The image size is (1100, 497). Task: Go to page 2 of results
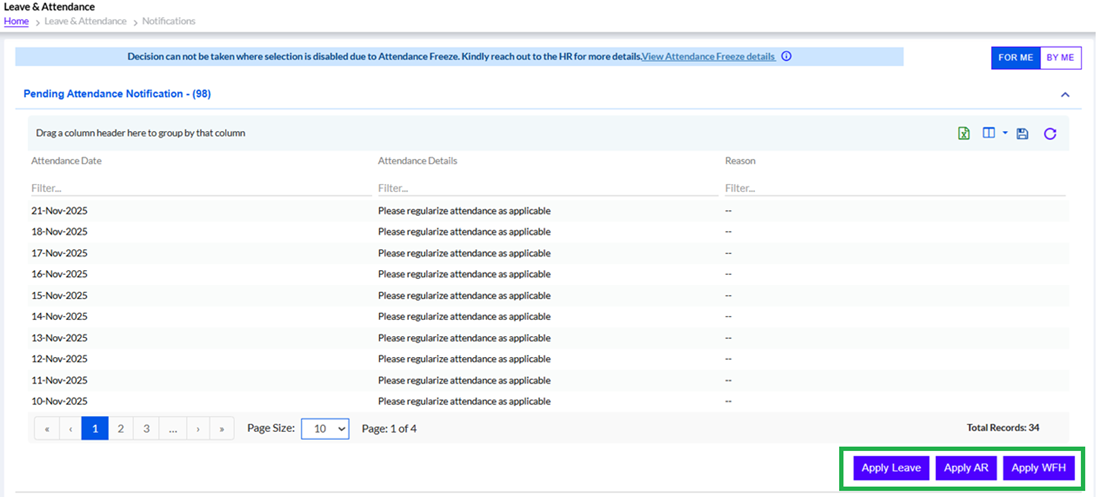point(121,429)
